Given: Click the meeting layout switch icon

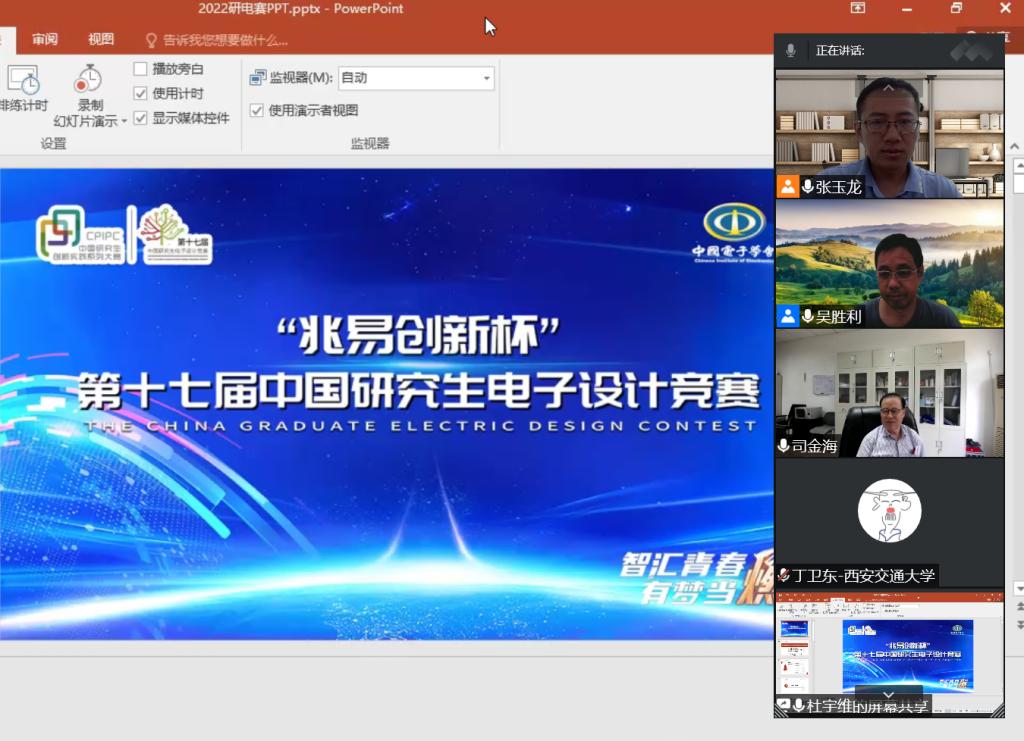Looking at the screenshot, I should [x=972, y=51].
